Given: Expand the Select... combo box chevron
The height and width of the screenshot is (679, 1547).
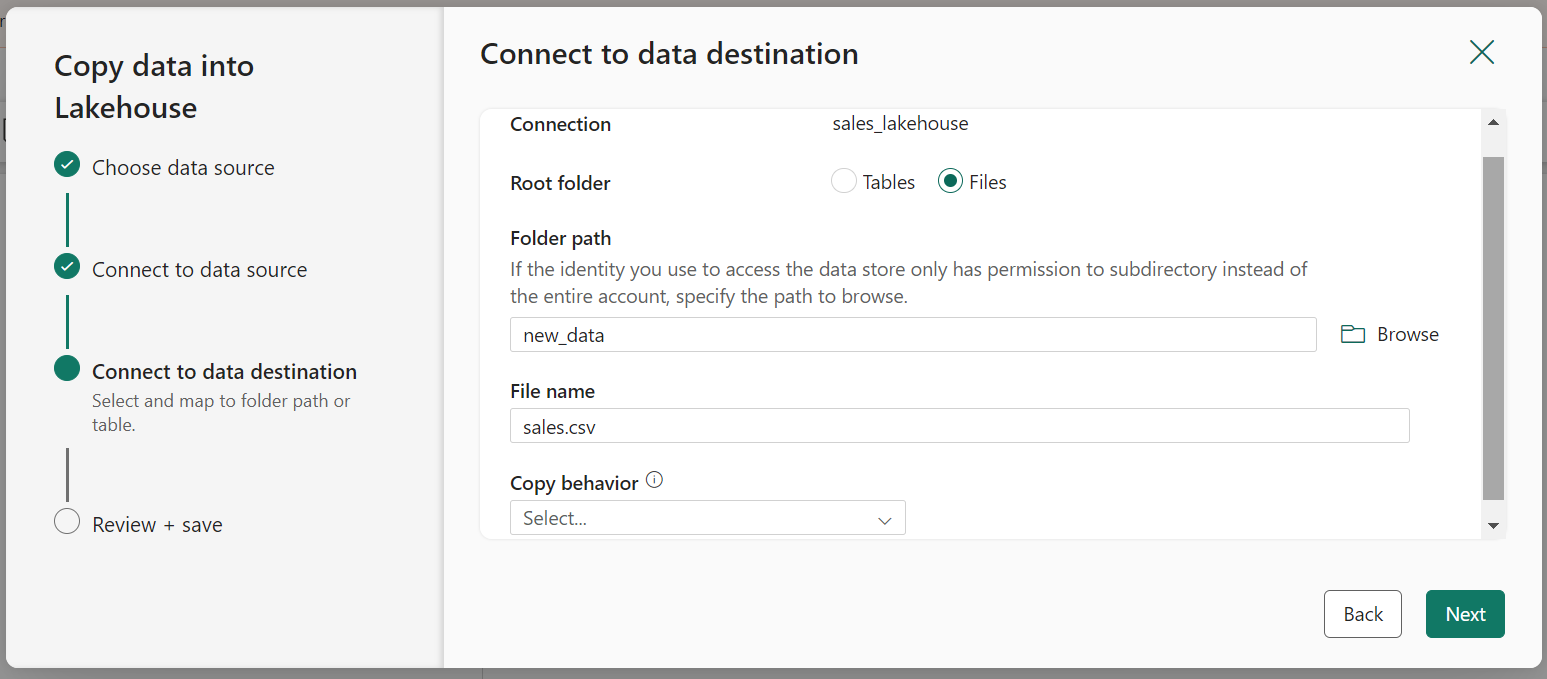Looking at the screenshot, I should tap(884, 520).
